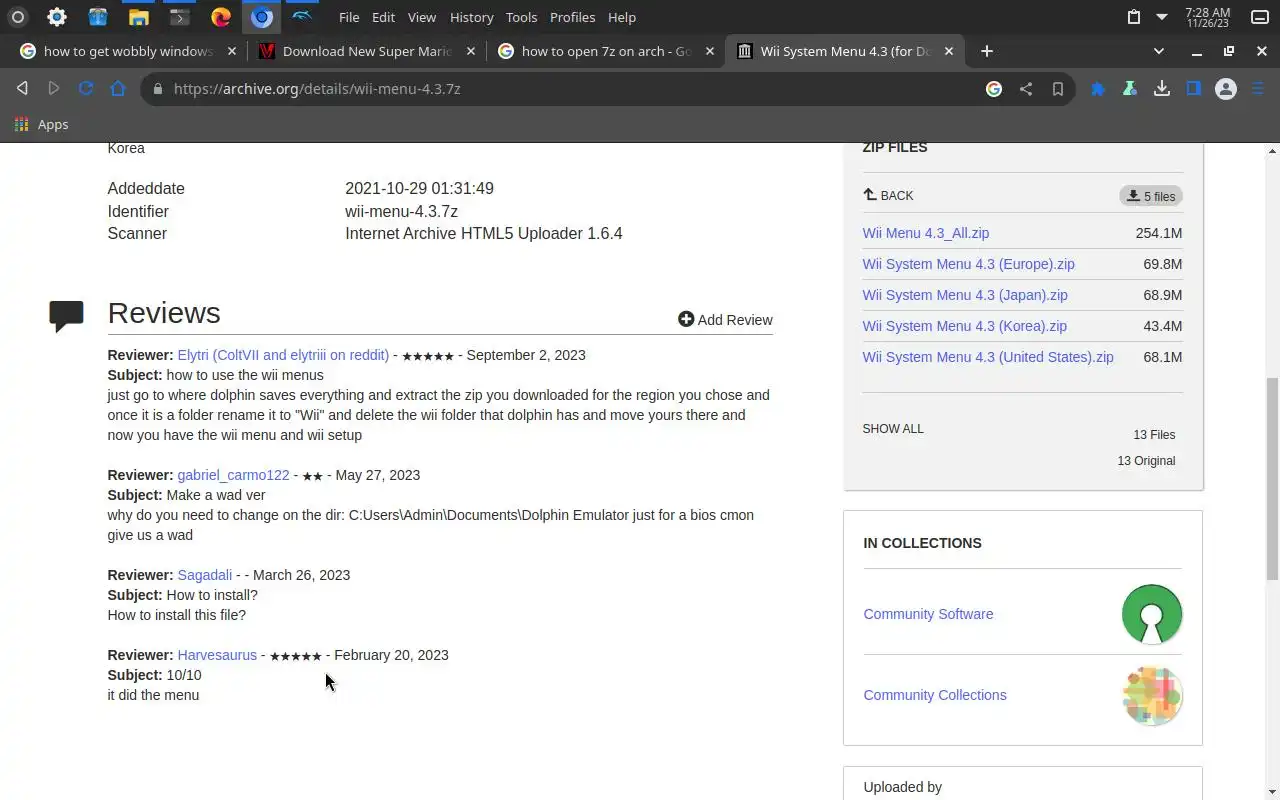Expand the system tray arrow
The height and width of the screenshot is (800, 1280).
click(x=1162, y=17)
